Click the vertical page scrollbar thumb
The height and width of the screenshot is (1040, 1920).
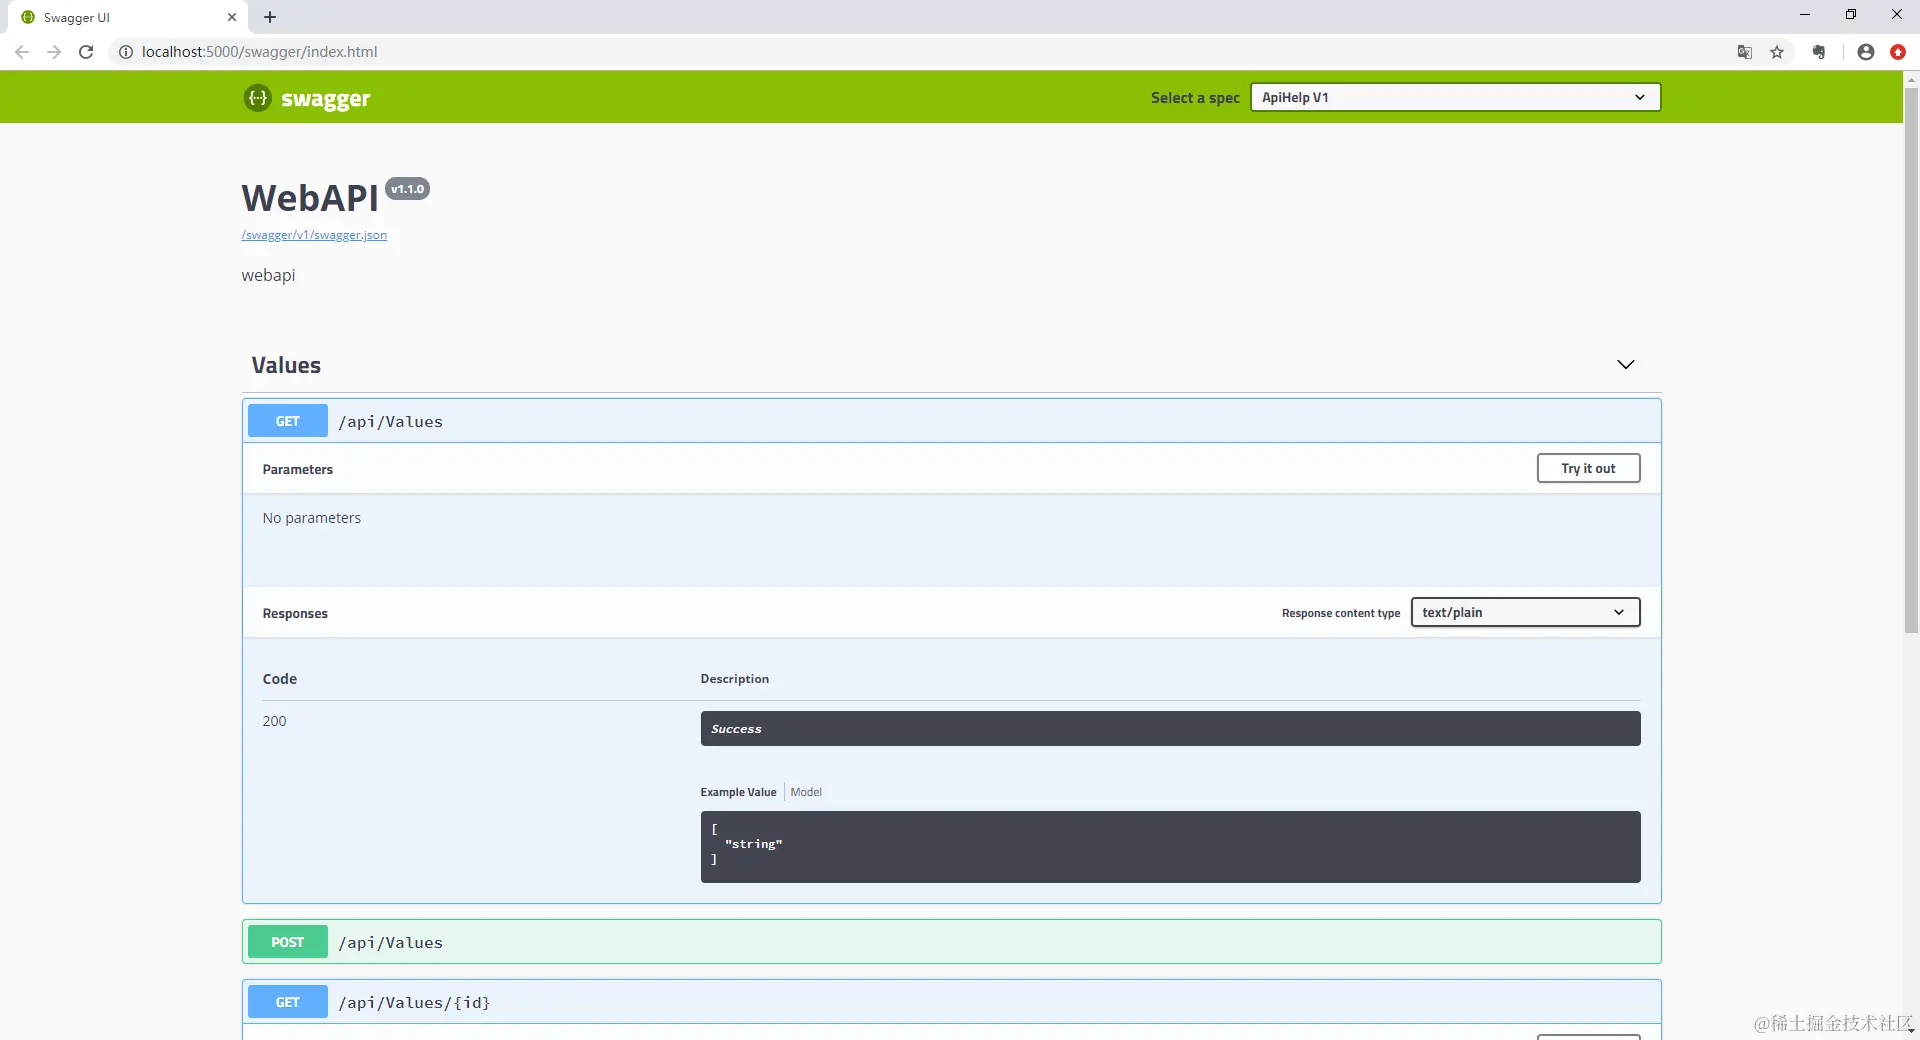click(x=1911, y=360)
